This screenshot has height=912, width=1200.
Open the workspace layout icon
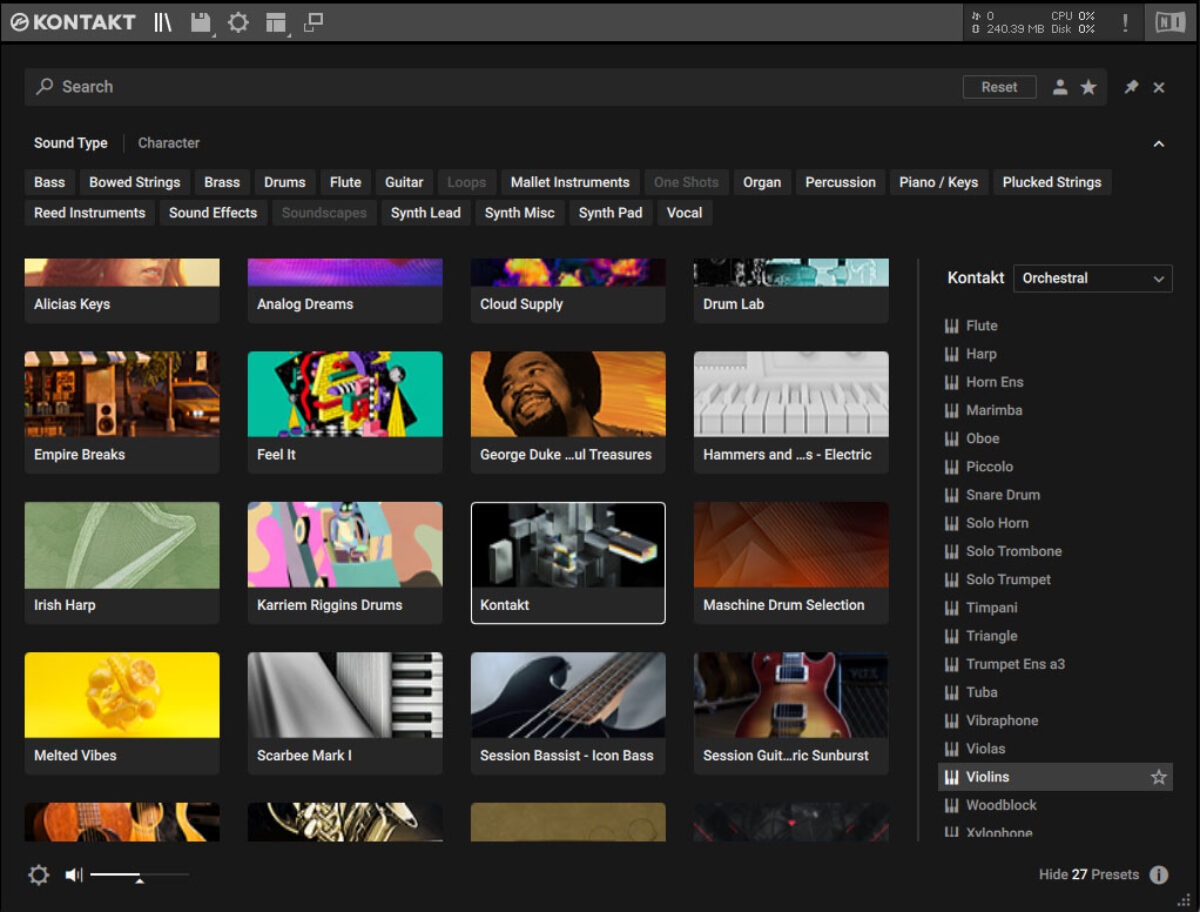(x=276, y=22)
